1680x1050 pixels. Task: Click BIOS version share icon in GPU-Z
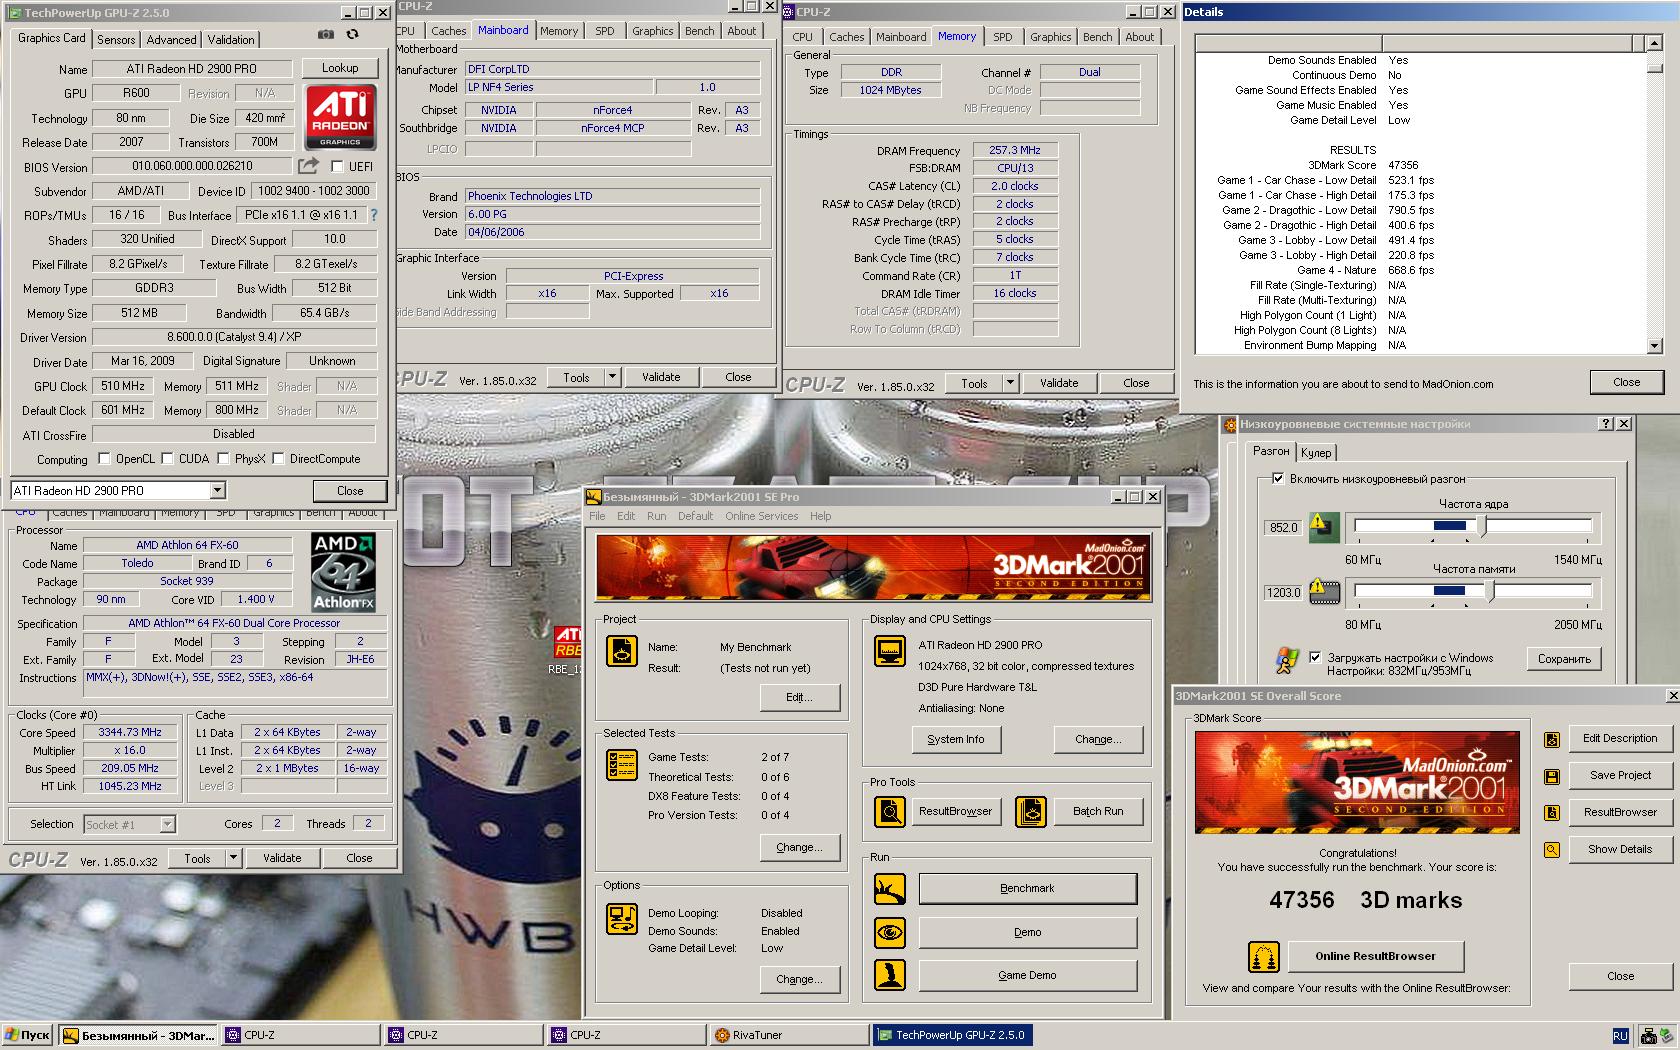coord(309,166)
